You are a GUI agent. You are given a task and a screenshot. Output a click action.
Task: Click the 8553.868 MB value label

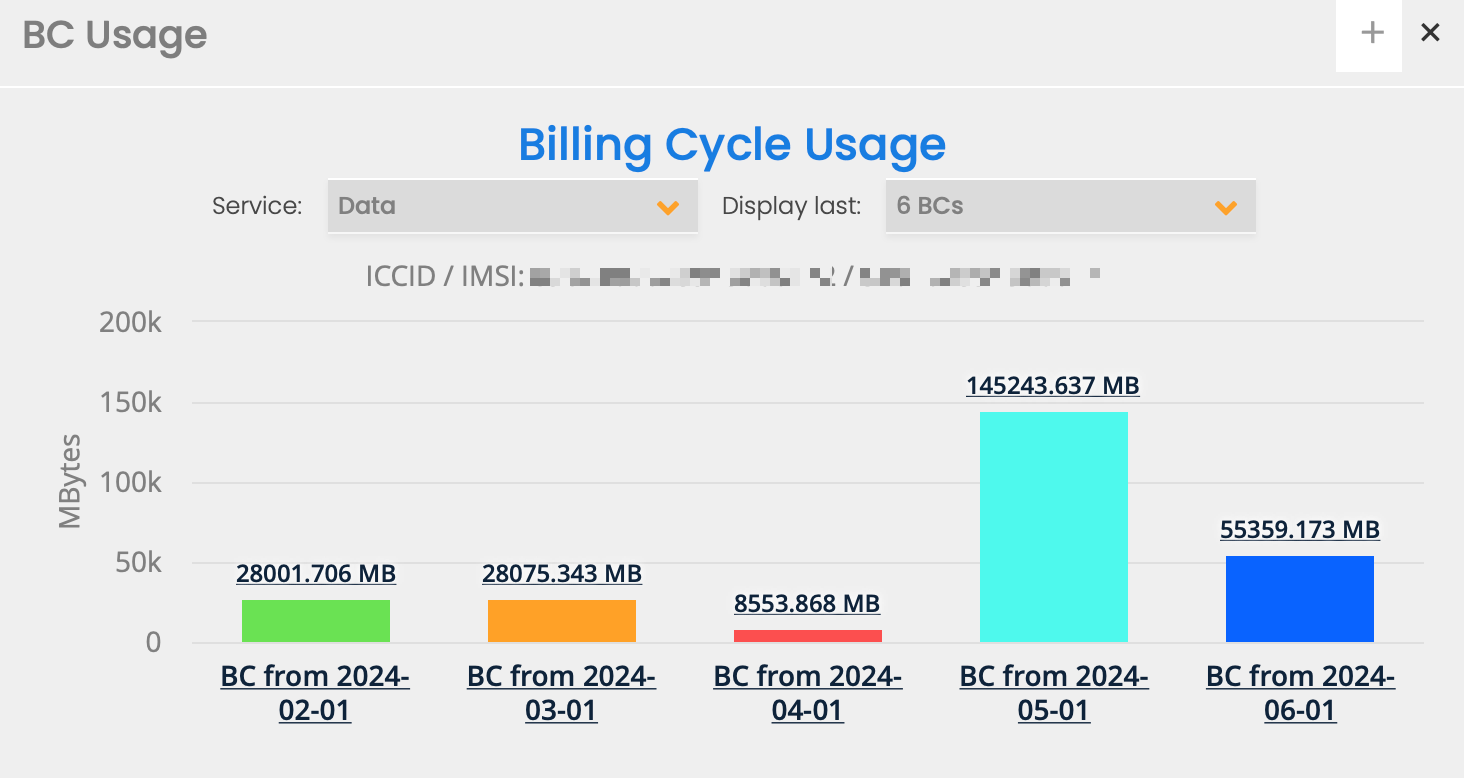pos(807,604)
